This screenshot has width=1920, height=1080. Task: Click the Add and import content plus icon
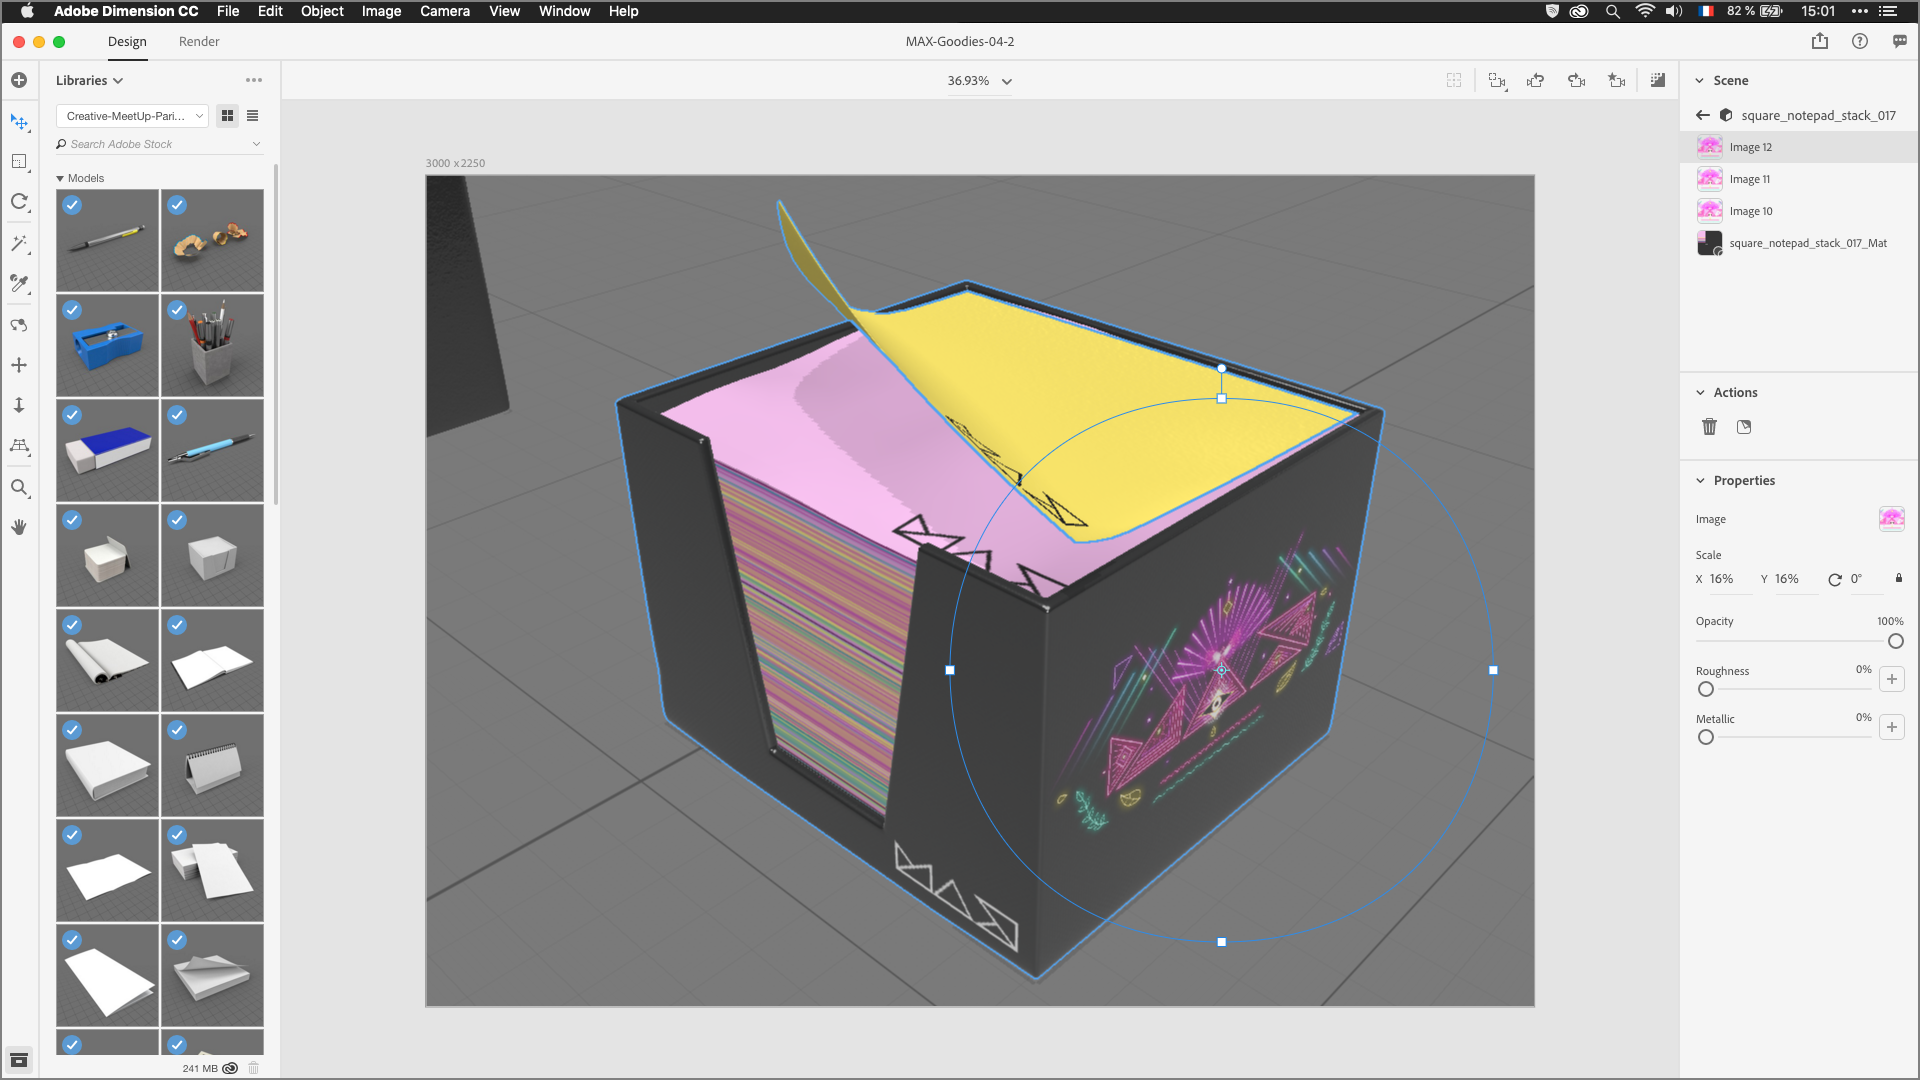coord(19,80)
